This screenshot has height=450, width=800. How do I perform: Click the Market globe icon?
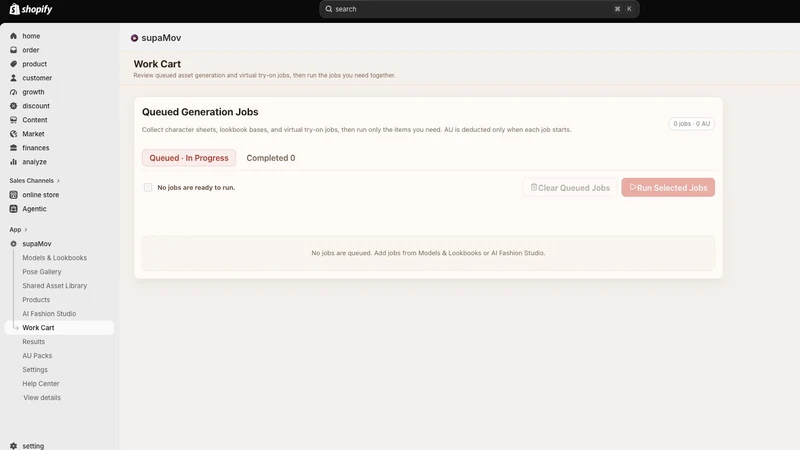13,134
